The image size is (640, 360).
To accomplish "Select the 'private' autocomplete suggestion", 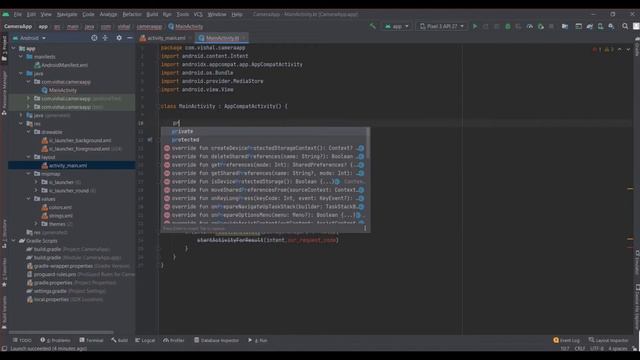I will tap(264, 131).
